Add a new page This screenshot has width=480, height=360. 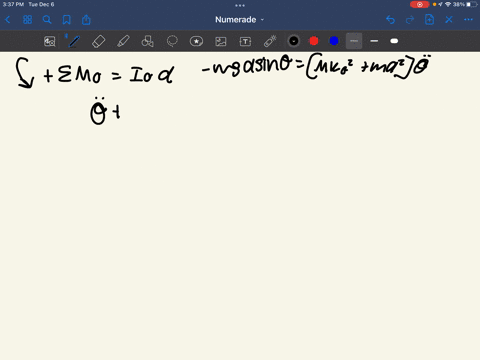coord(429,20)
